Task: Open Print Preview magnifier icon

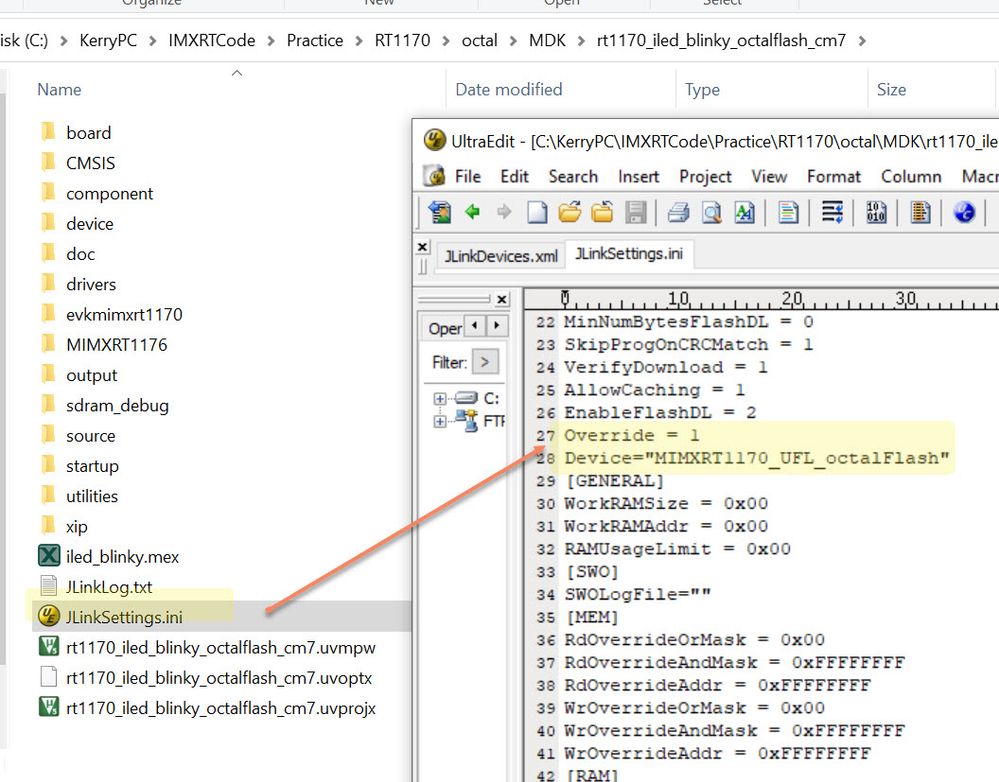Action: 711,212
